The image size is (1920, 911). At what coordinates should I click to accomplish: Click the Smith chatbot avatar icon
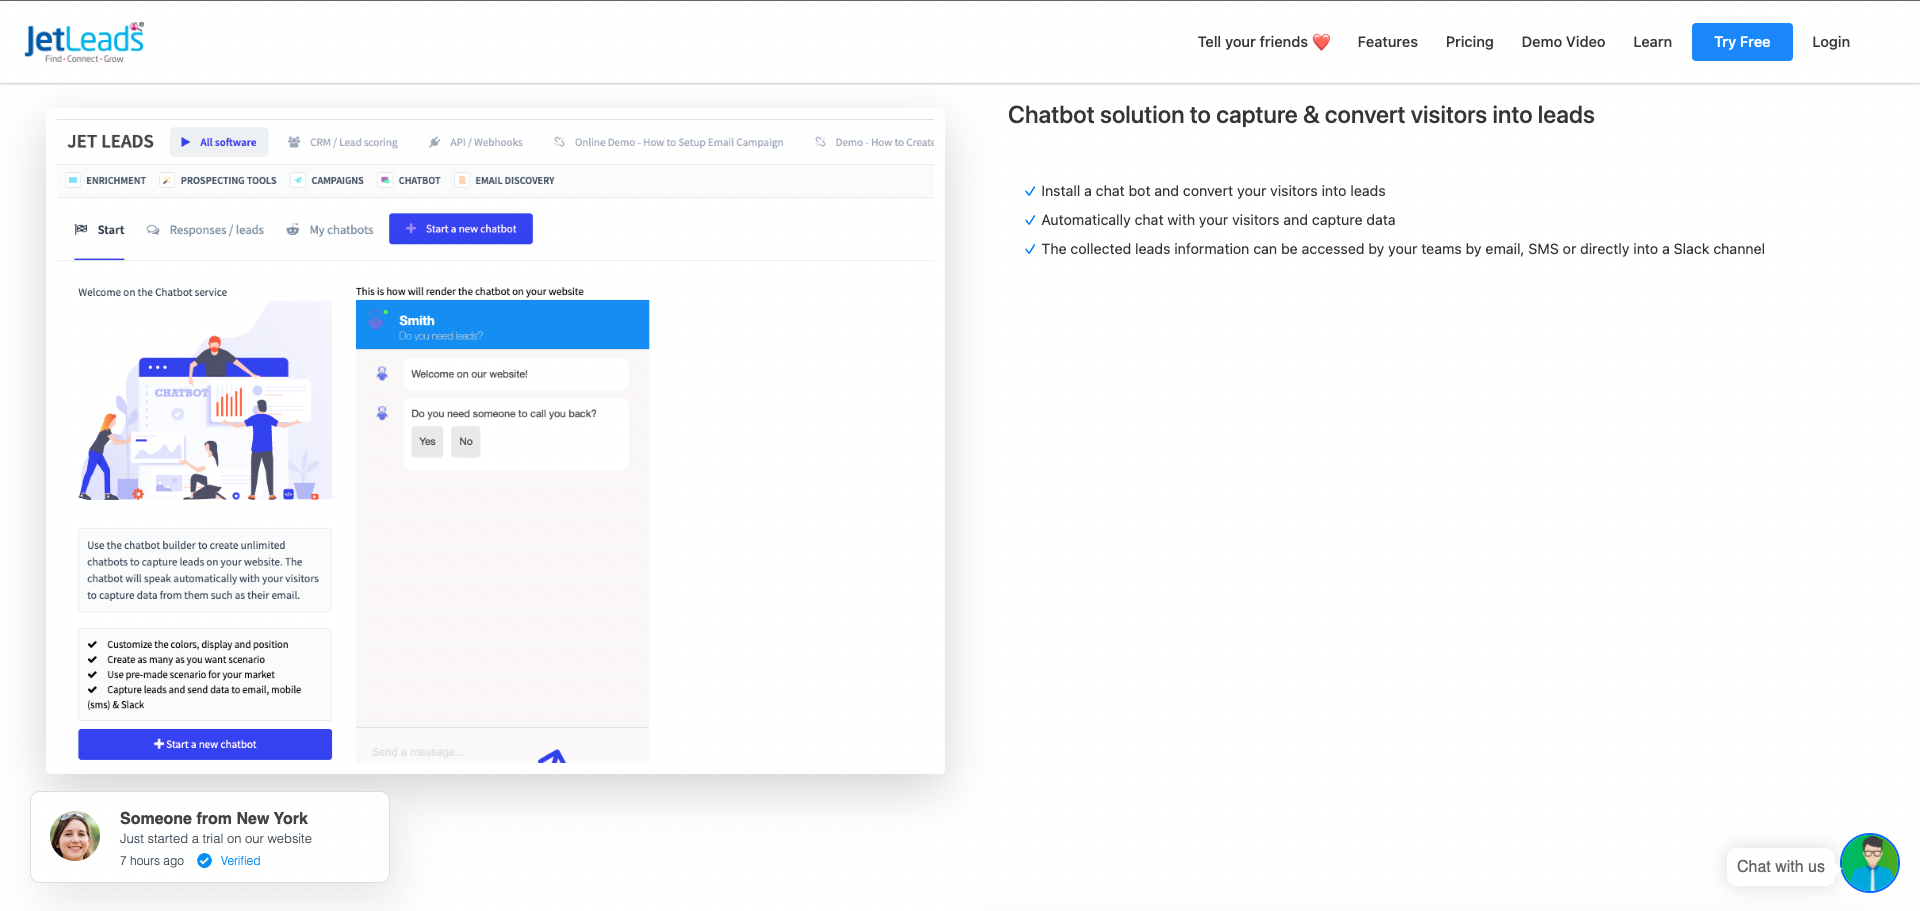pyautogui.click(x=378, y=321)
